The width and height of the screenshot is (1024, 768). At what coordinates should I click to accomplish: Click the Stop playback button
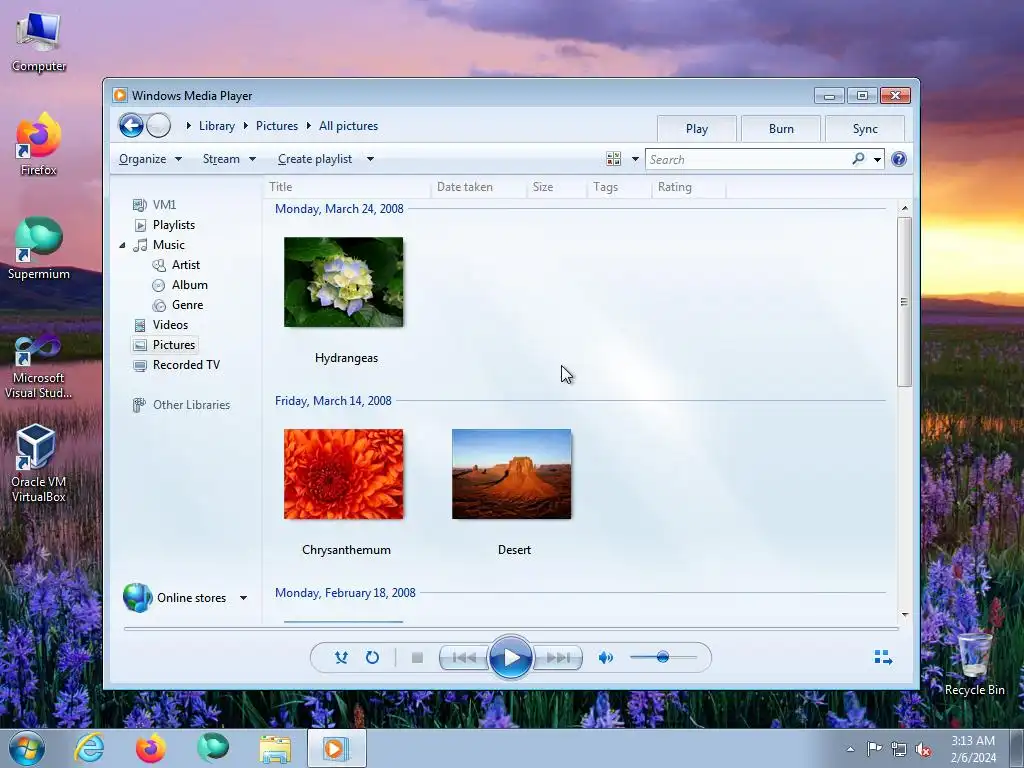tap(417, 658)
